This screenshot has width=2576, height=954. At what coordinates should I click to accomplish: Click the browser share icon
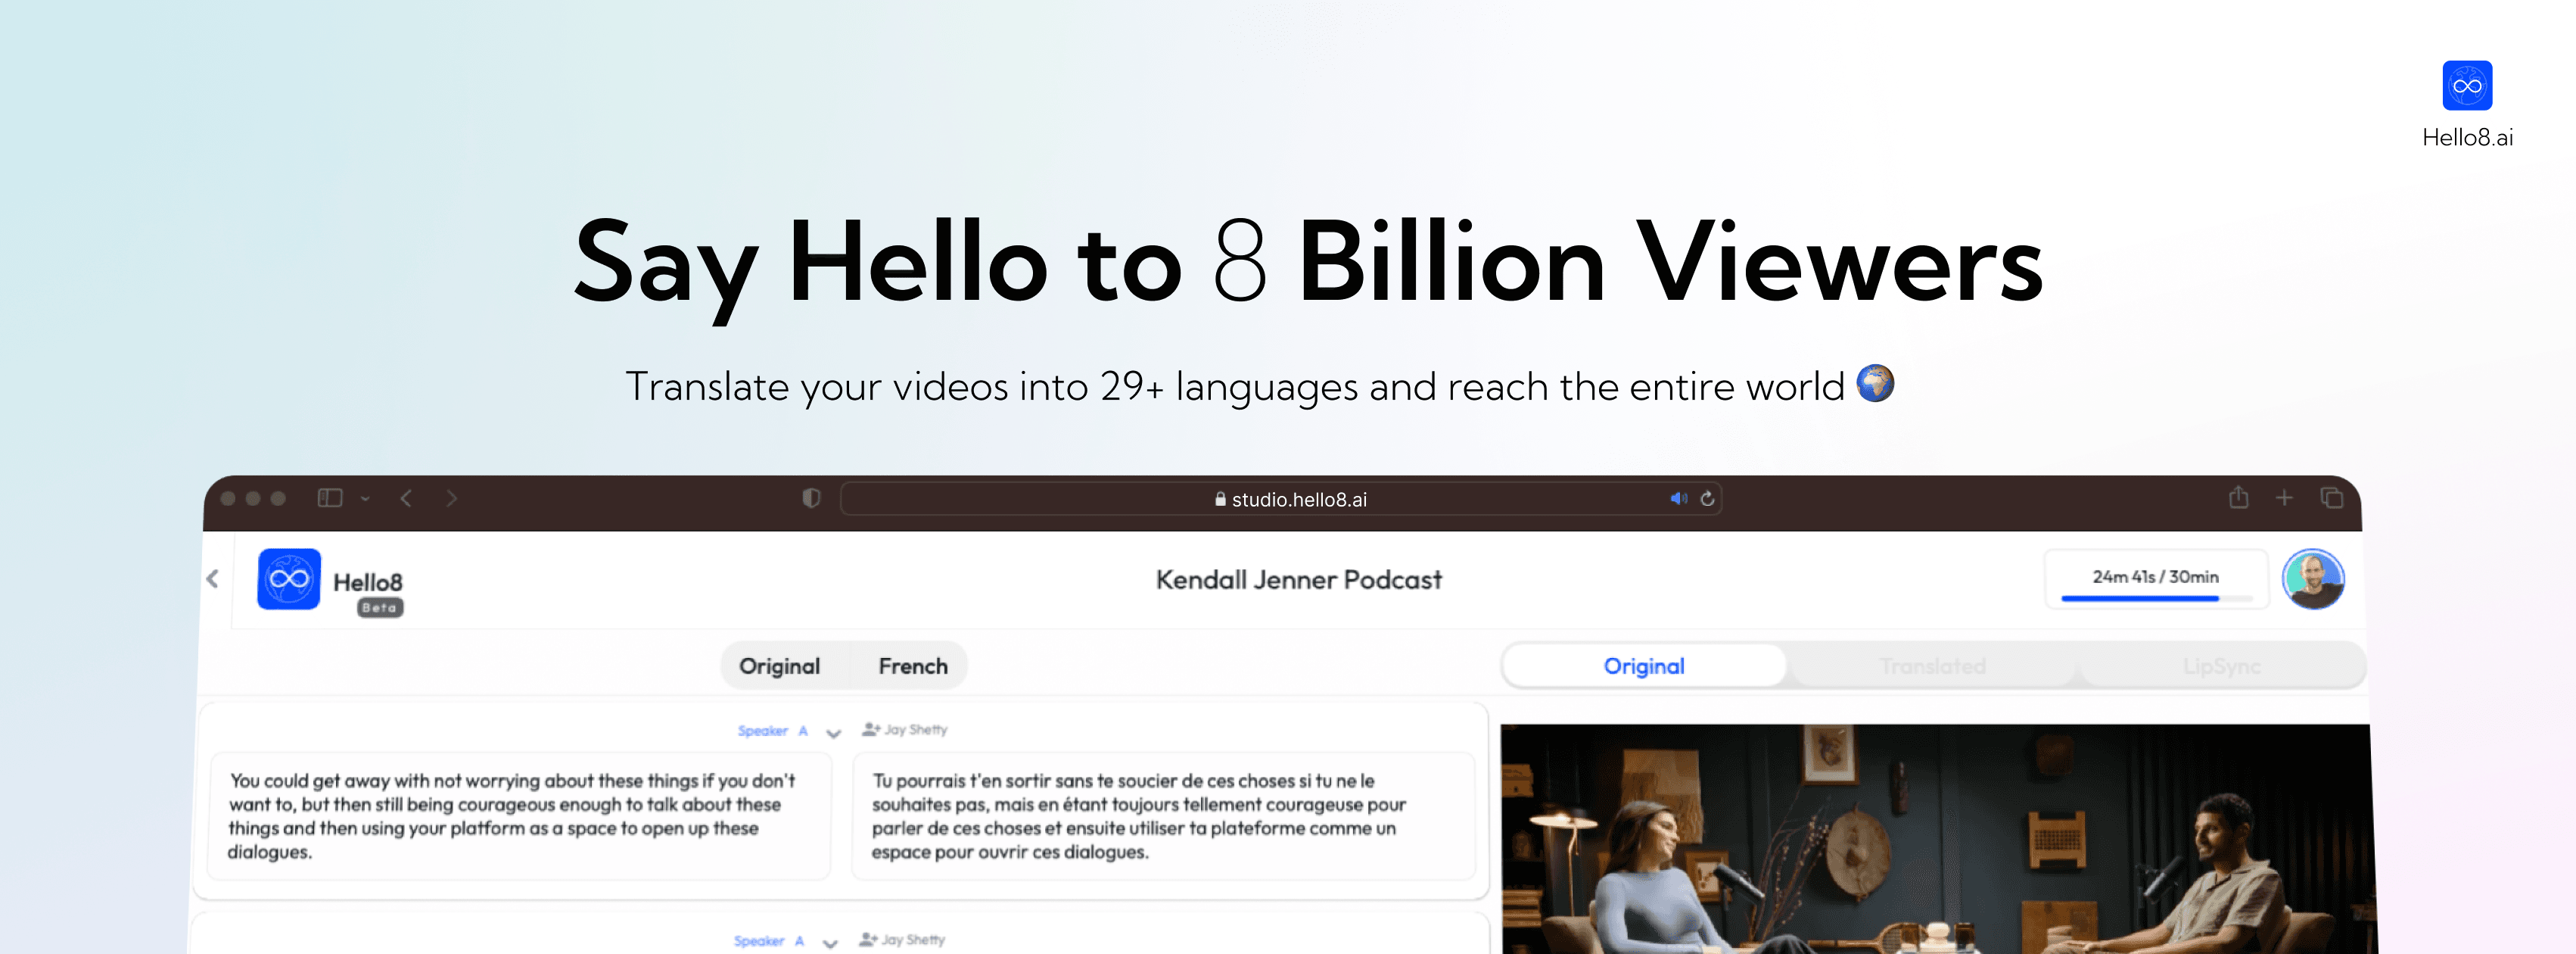(2238, 497)
